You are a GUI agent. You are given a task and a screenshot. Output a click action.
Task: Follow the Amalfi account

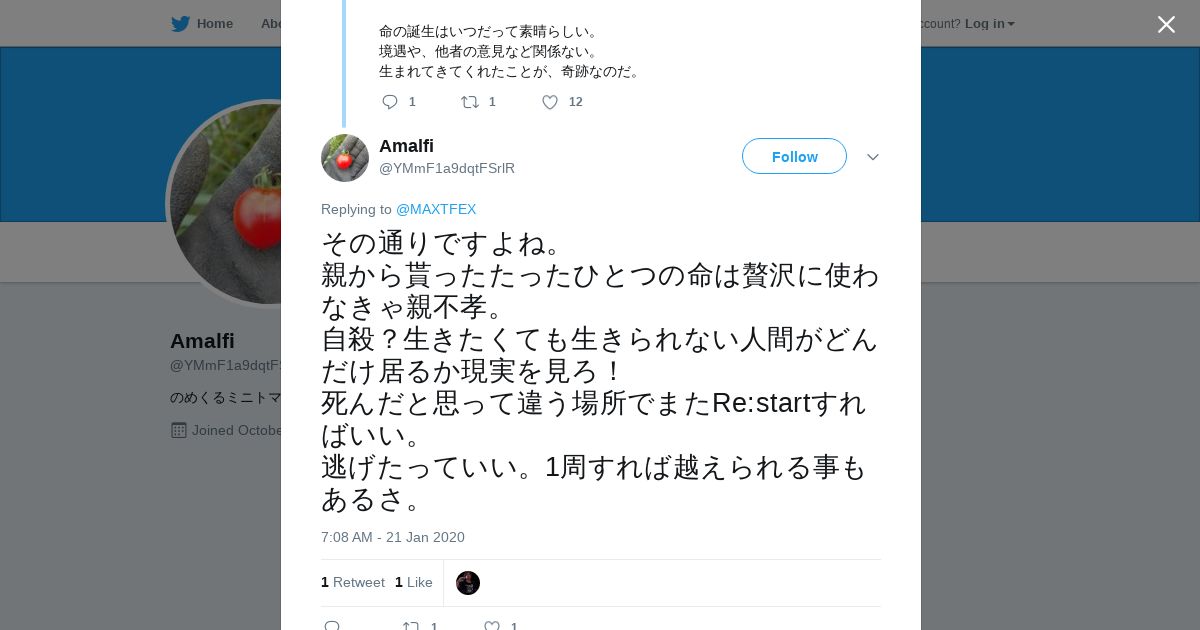794,157
